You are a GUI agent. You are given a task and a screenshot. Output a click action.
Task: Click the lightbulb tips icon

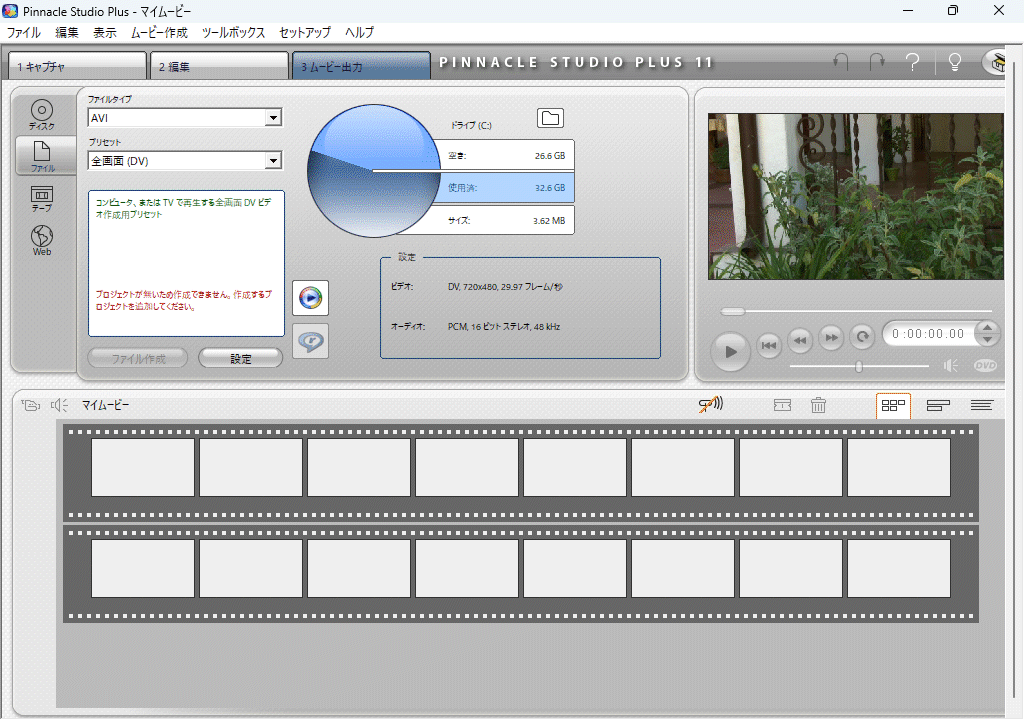954,62
